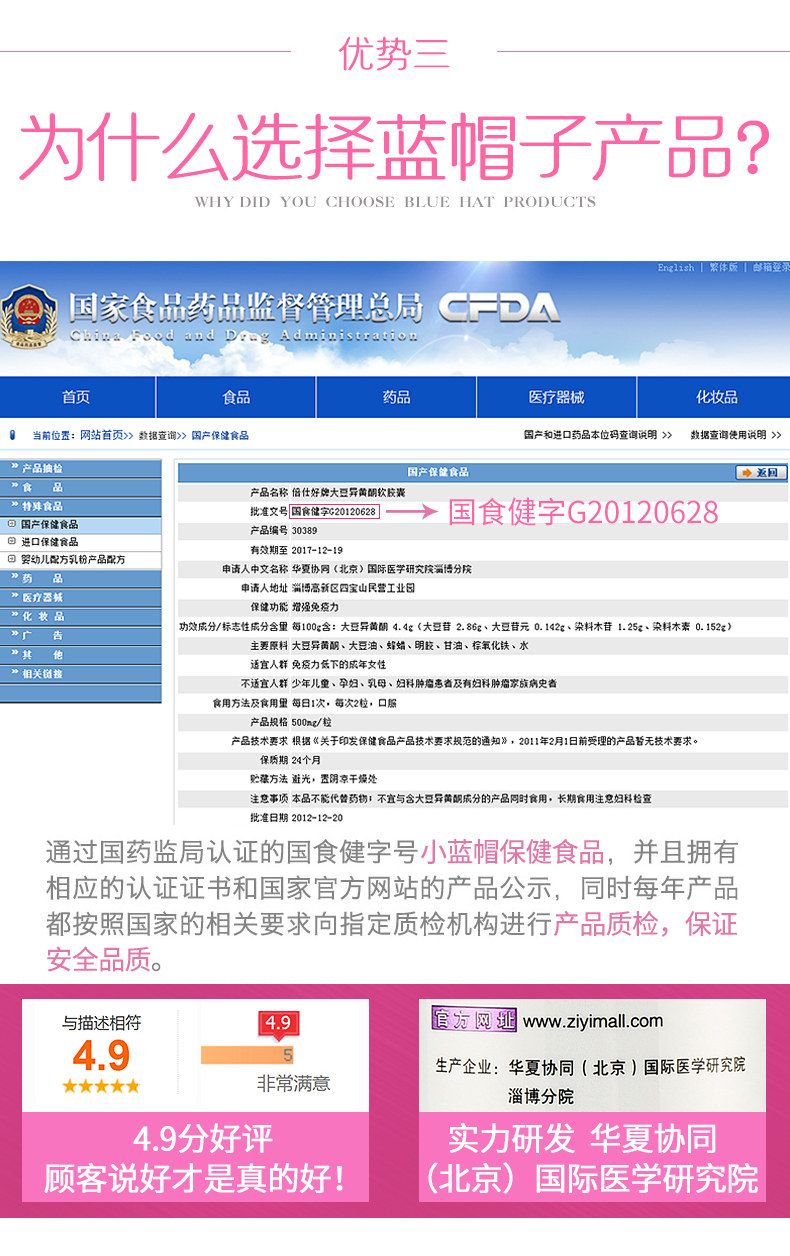
Task: Select 国产保健食品 in the sidebar
Action: [80, 524]
